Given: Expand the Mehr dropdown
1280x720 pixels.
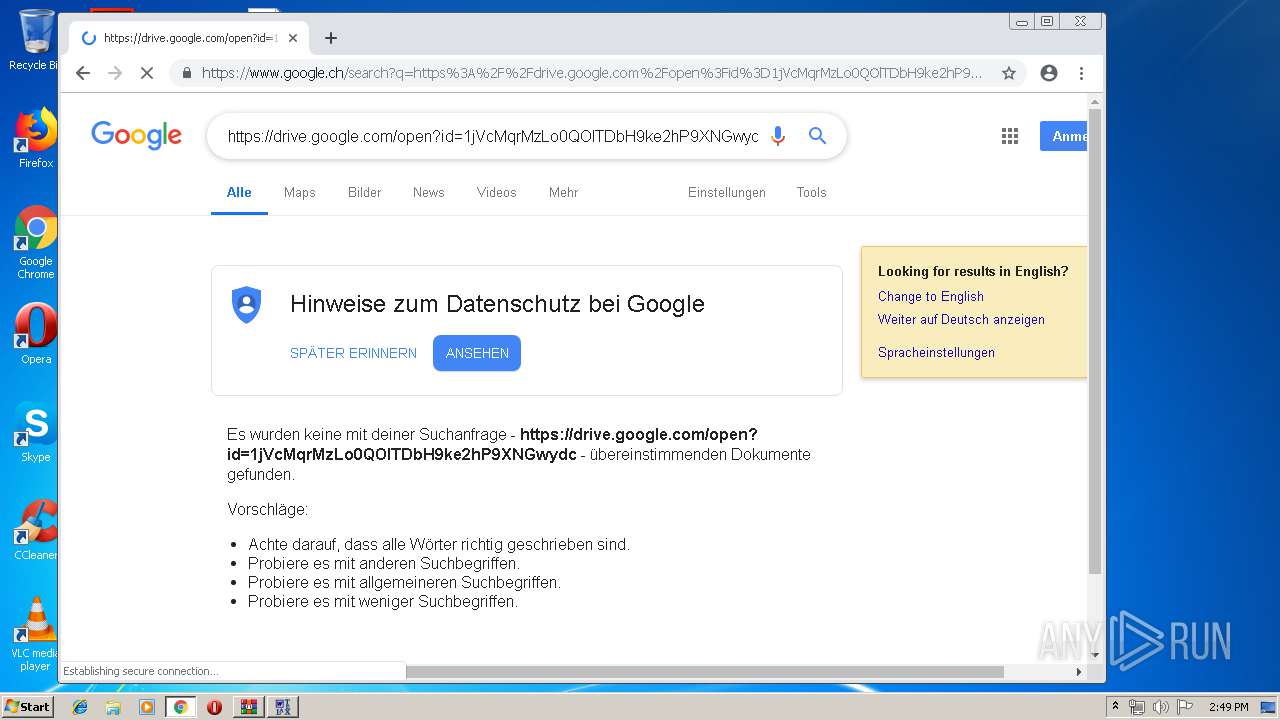Looking at the screenshot, I should point(563,192).
